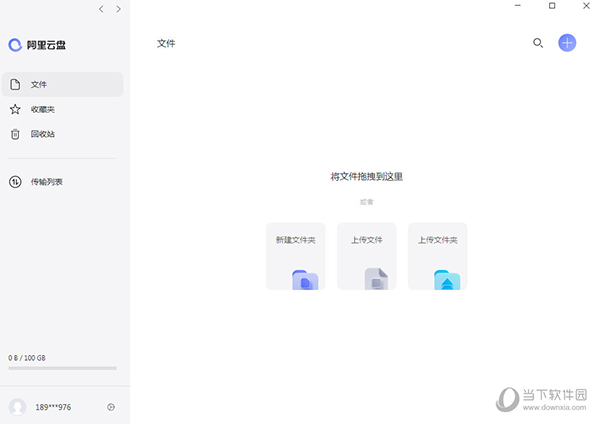Image resolution: width=600 pixels, height=424 pixels.
Task: Click the star favorites icon
Action: pos(15,109)
